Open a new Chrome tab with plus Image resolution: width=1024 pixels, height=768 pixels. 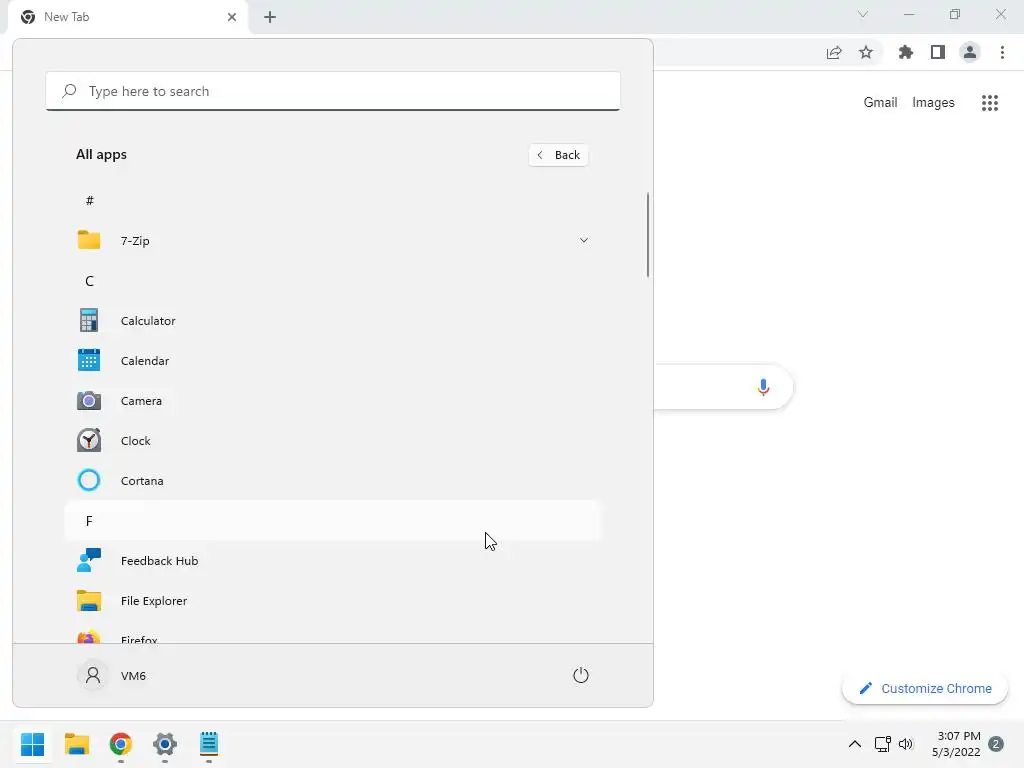pos(270,17)
